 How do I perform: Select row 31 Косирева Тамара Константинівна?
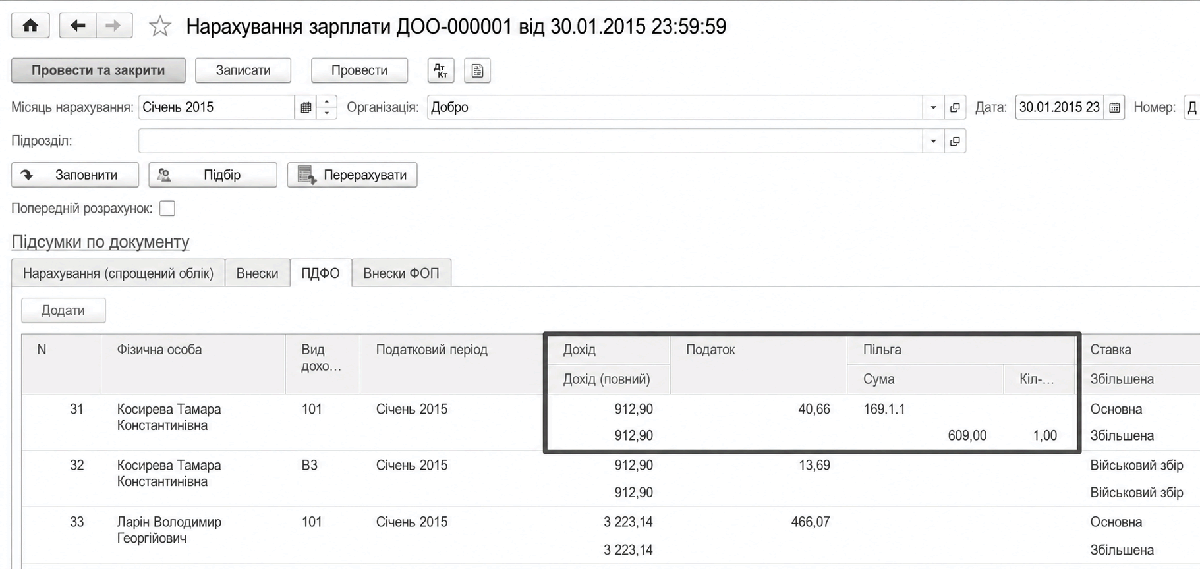[x=610, y=422]
